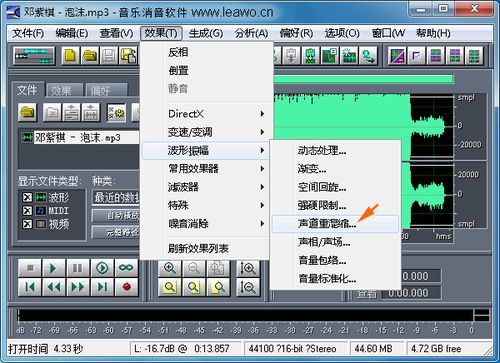Toggle the MIDI file type checkbox
The height and width of the screenshot is (363, 500).
tap(27, 211)
